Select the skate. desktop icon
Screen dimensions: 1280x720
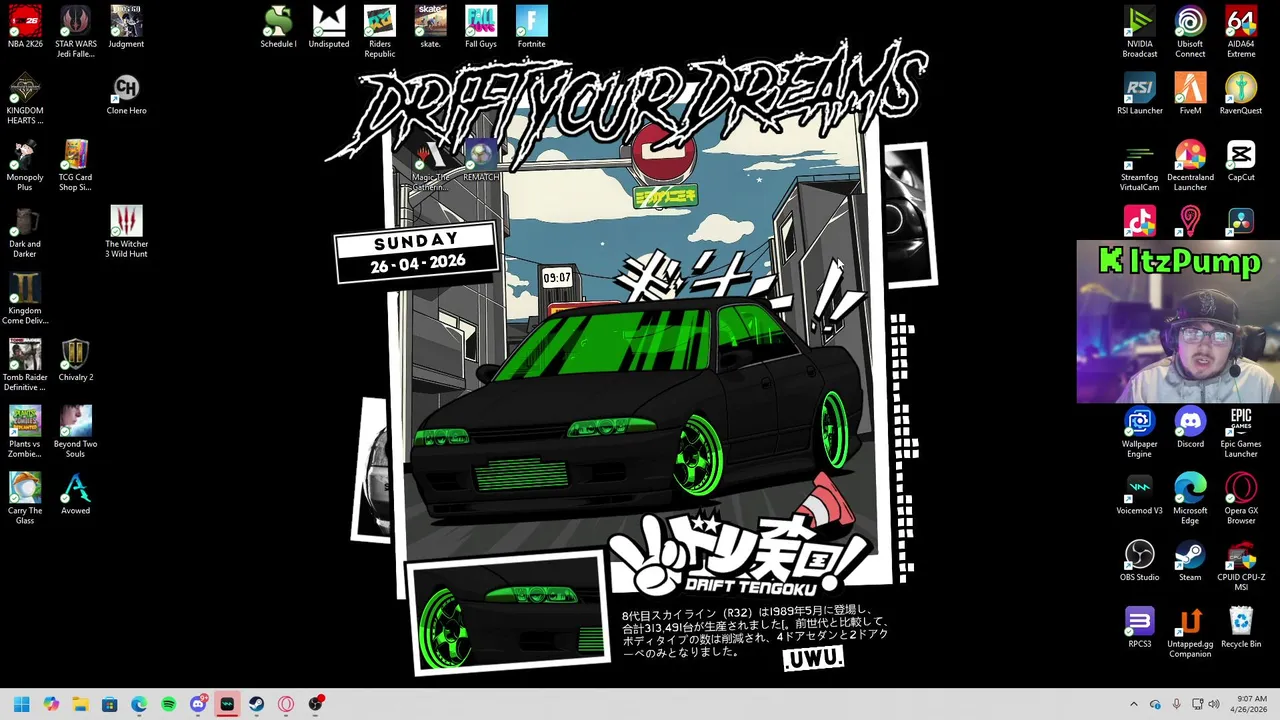[x=430, y=27]
